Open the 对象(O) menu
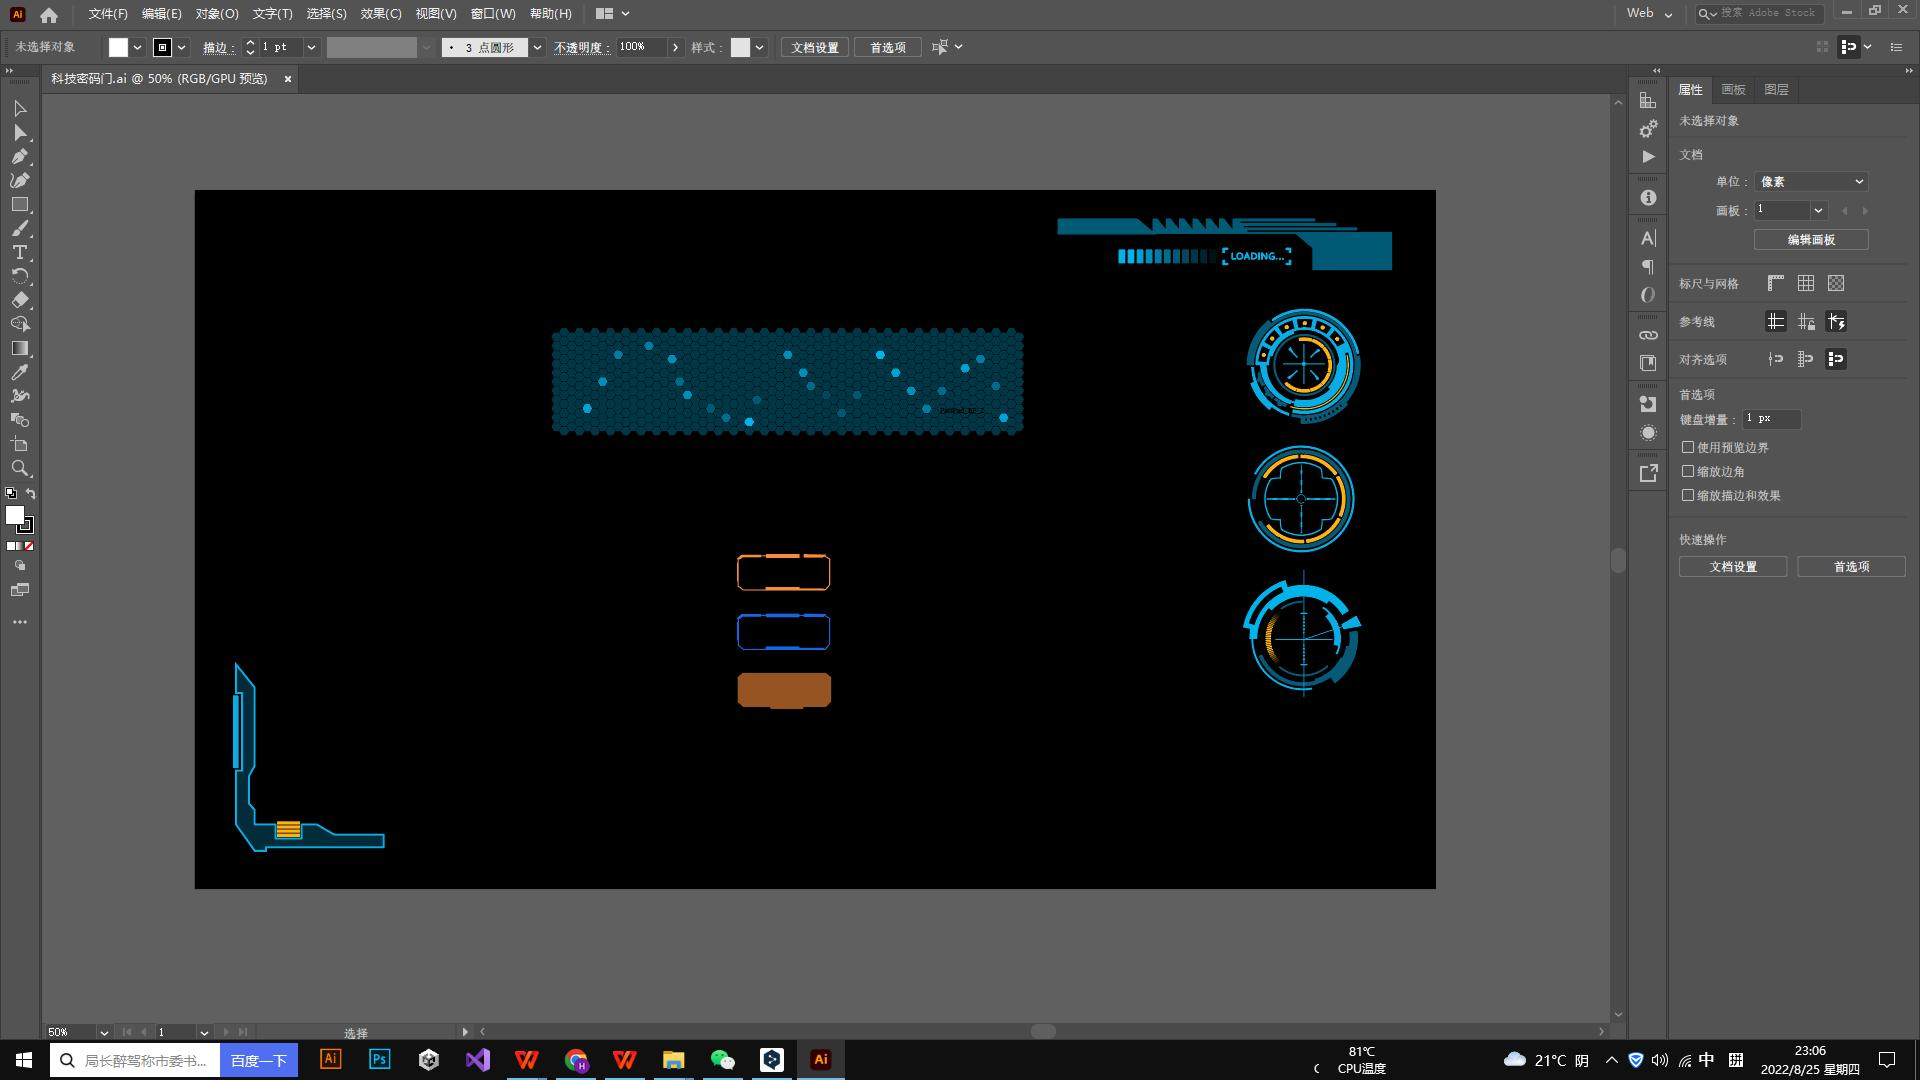 217,14
